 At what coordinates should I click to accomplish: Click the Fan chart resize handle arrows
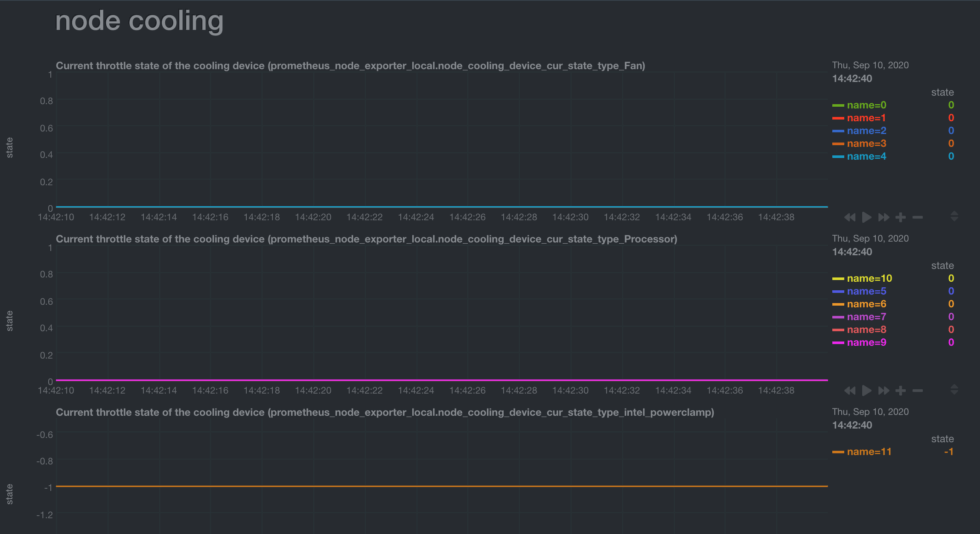954,217
